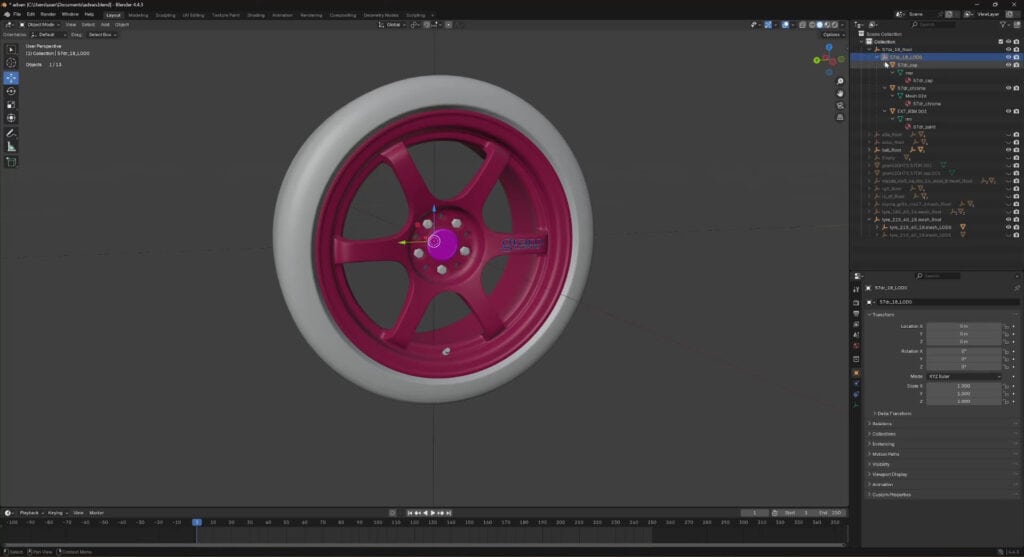Click the Play animation button
This screenshot has height=557, width=1024.
(433, 513)
